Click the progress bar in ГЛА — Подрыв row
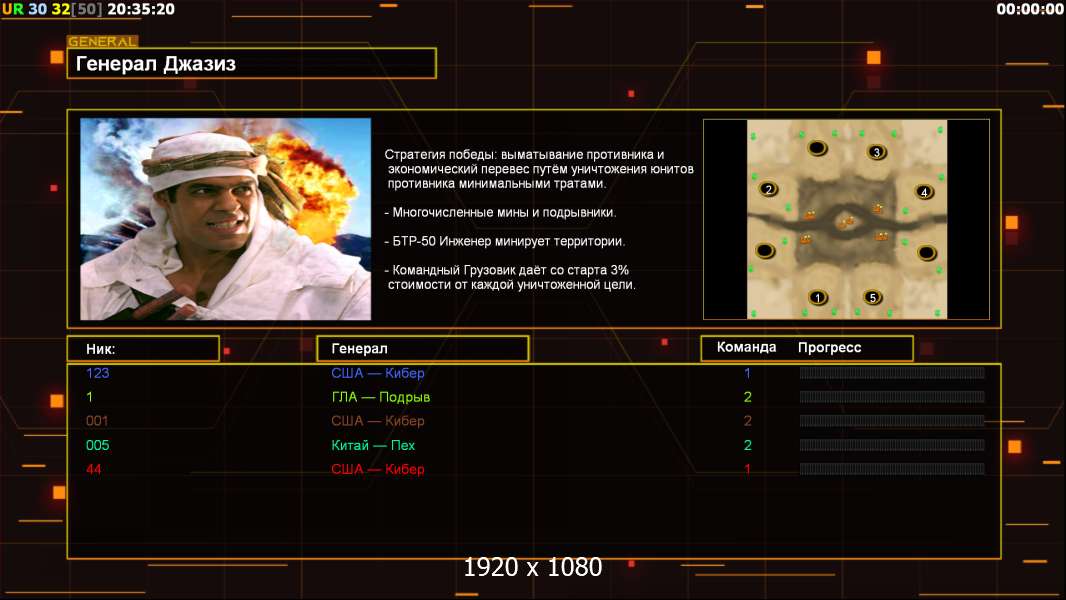The image size is (1066, 600). pos(892,397)
